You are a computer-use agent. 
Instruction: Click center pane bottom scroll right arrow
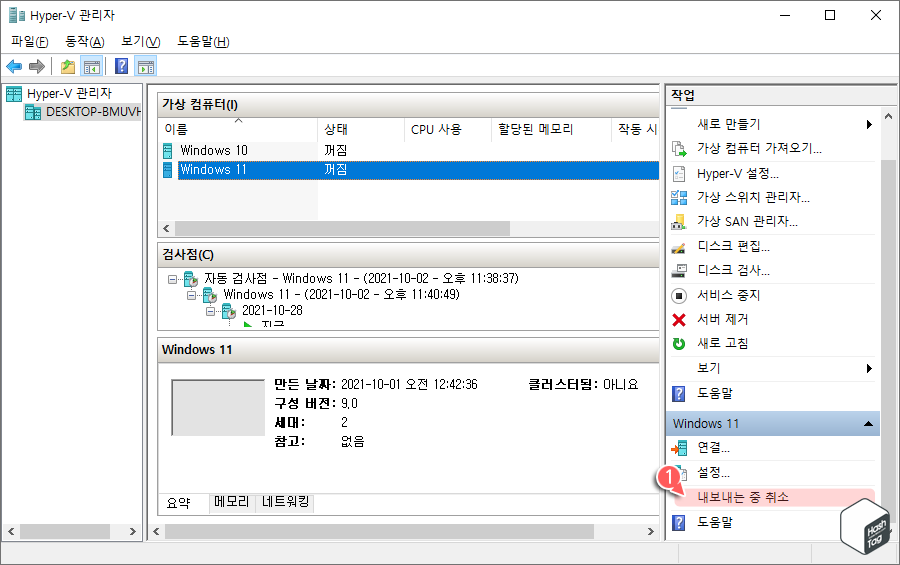pyautogui.click(x=650, y=532)
